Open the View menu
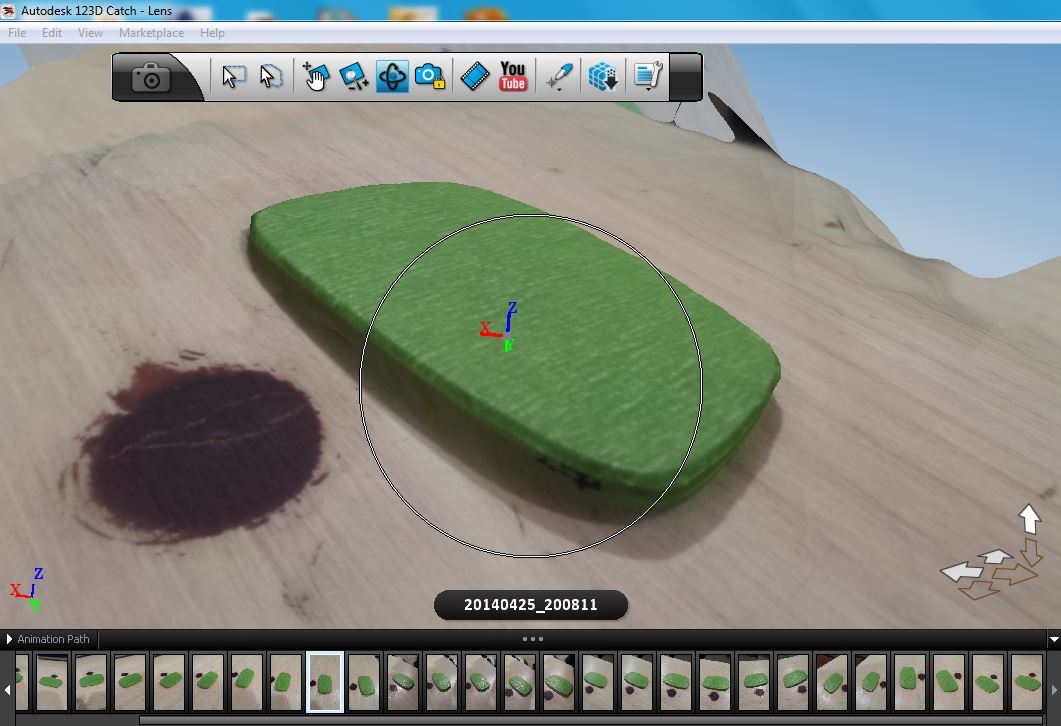This screenshot has height=726, width=1061. click(90, 32)
